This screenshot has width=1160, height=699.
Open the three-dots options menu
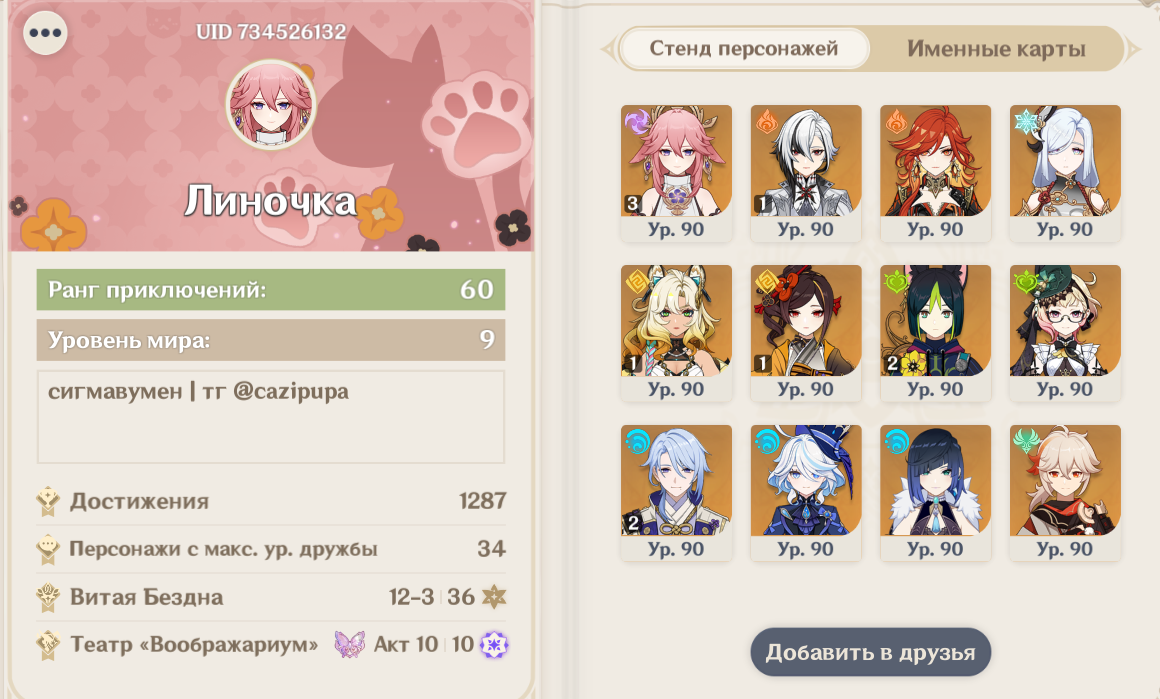(x=45, y=33)
